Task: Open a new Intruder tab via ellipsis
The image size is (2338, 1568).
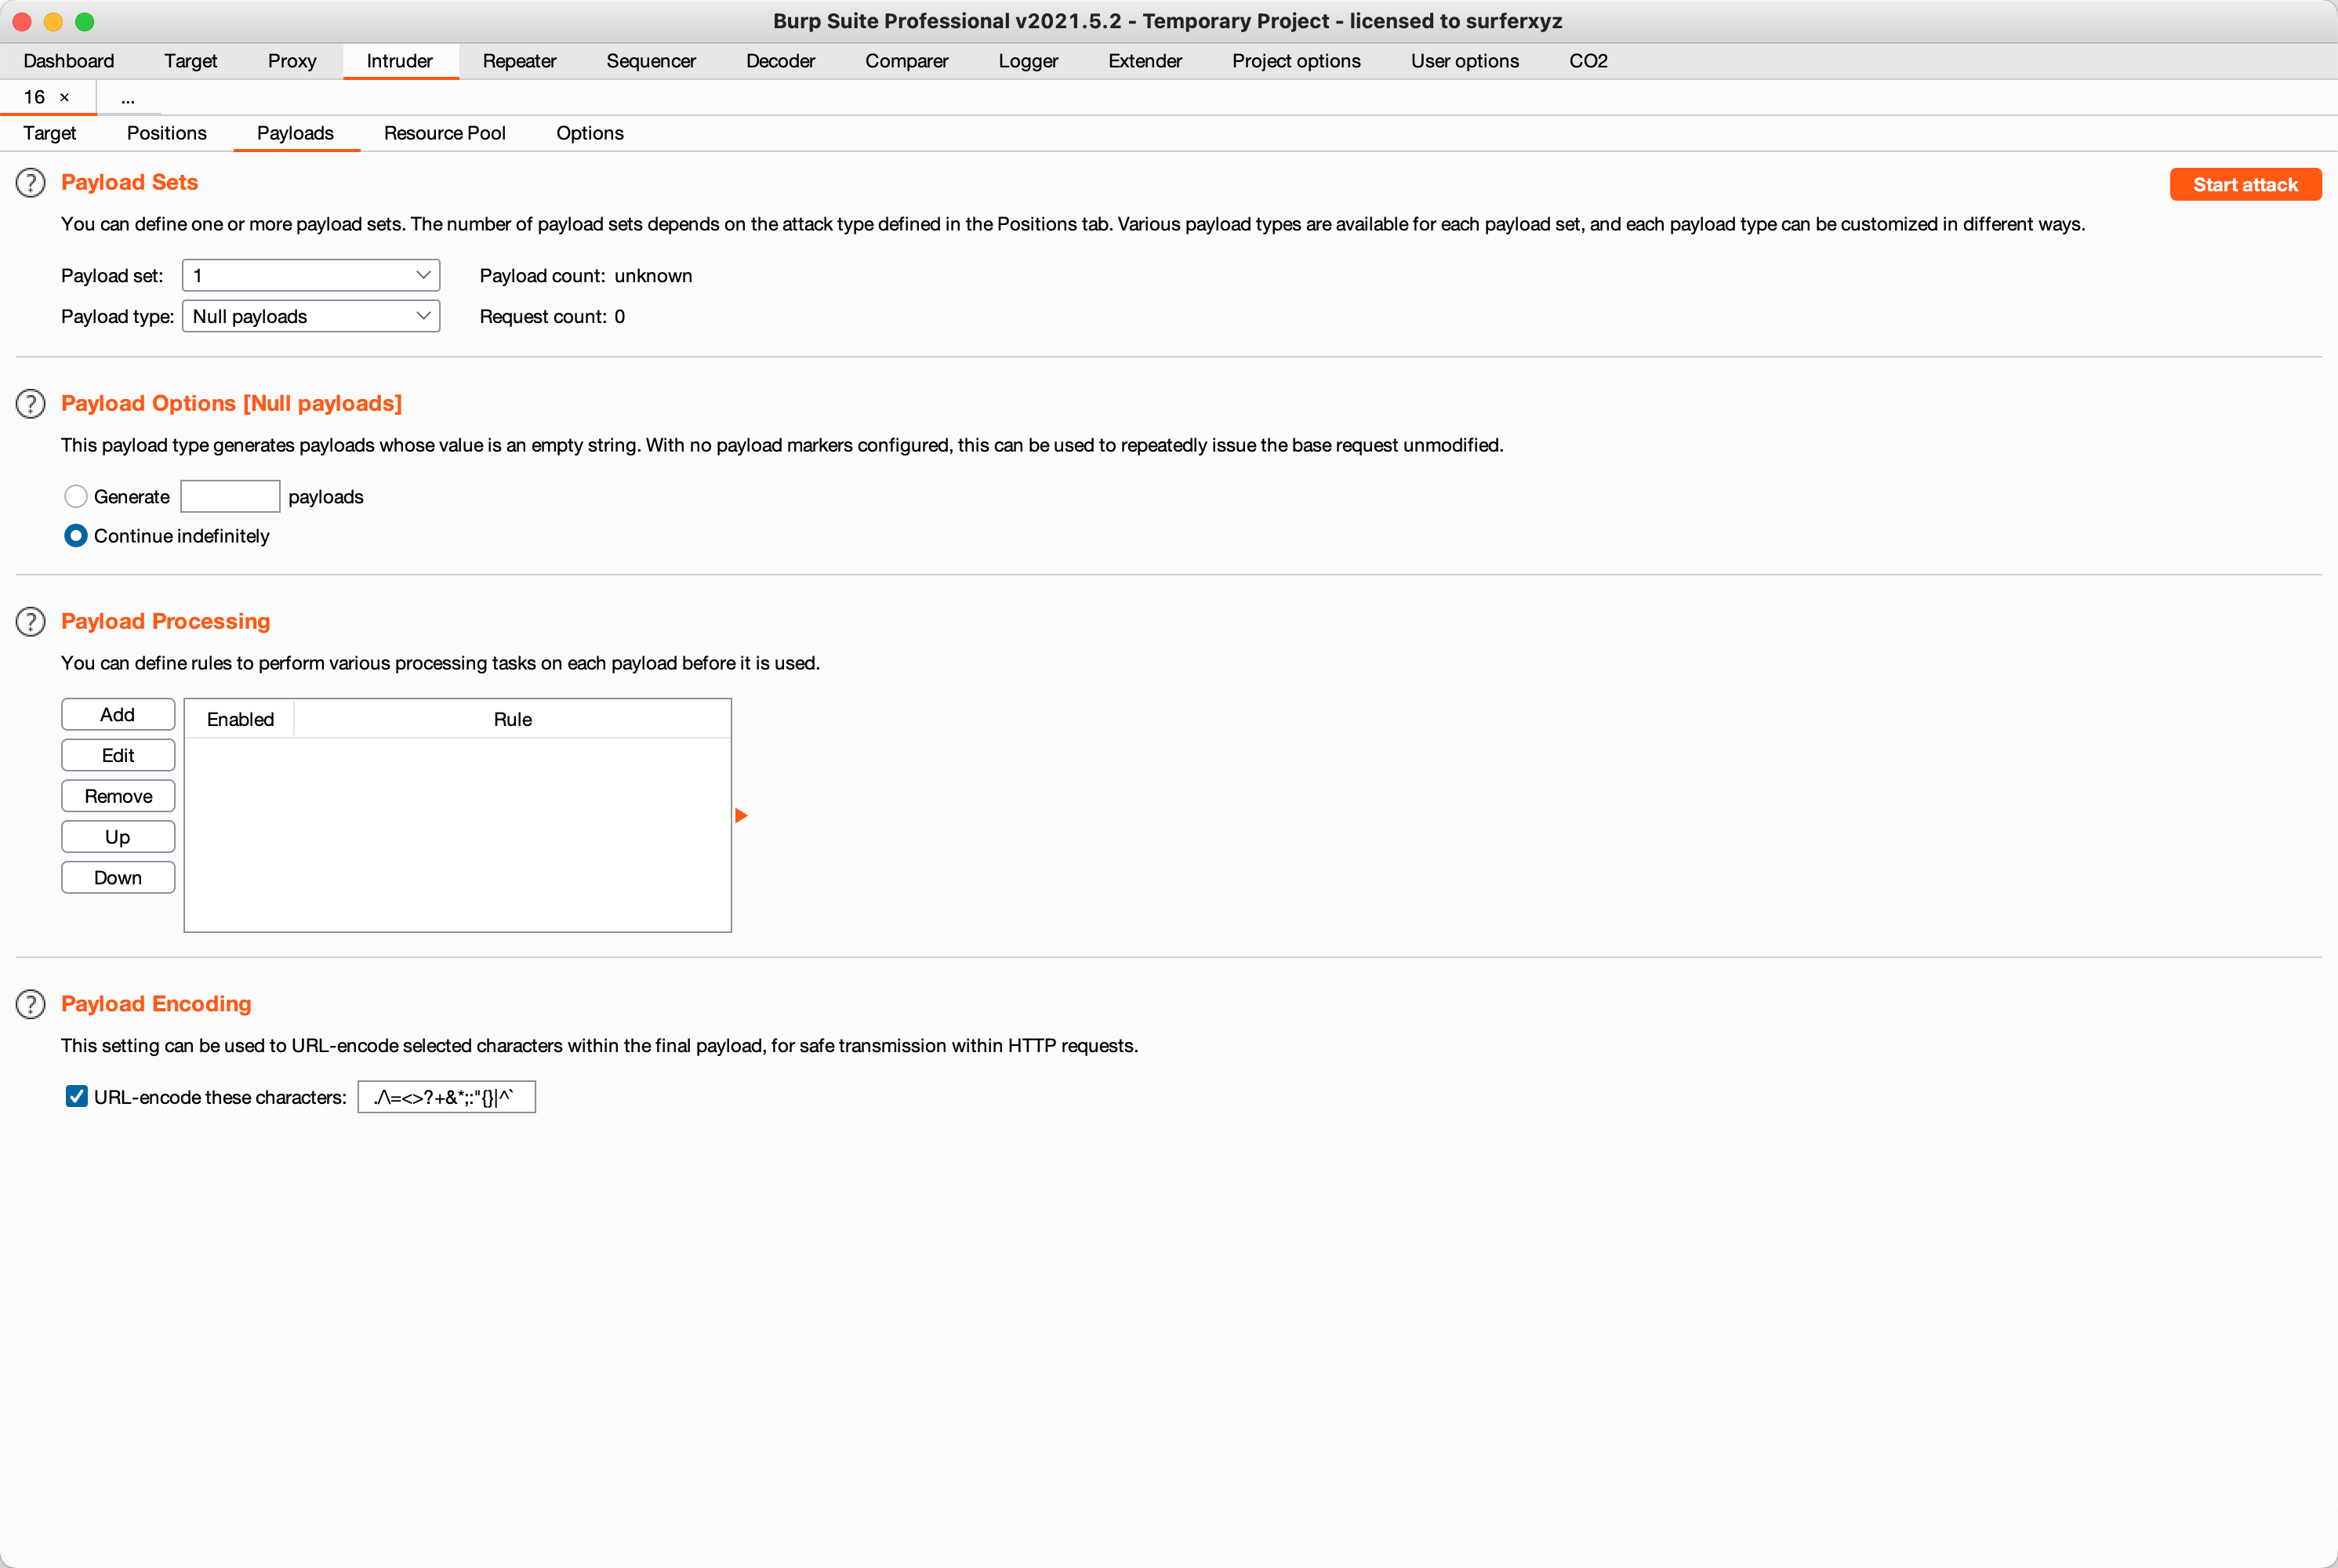Action: point(128,98)
